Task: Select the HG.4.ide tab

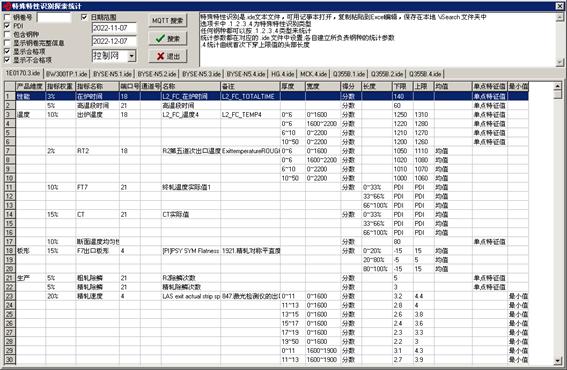Action: click(x=282, y=74)
